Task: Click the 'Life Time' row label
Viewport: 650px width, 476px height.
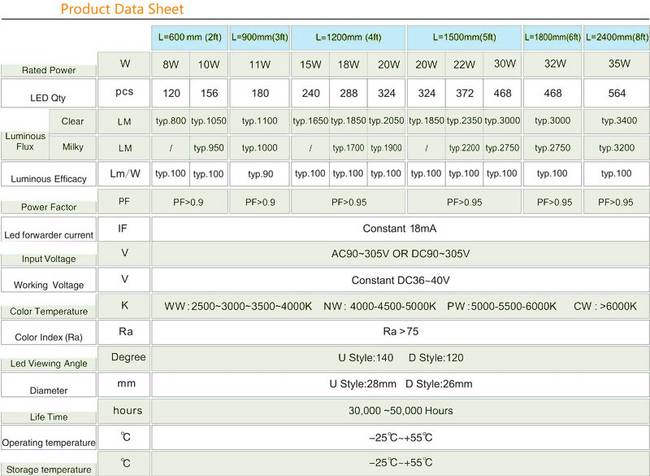Action: [x=49, y=417]
